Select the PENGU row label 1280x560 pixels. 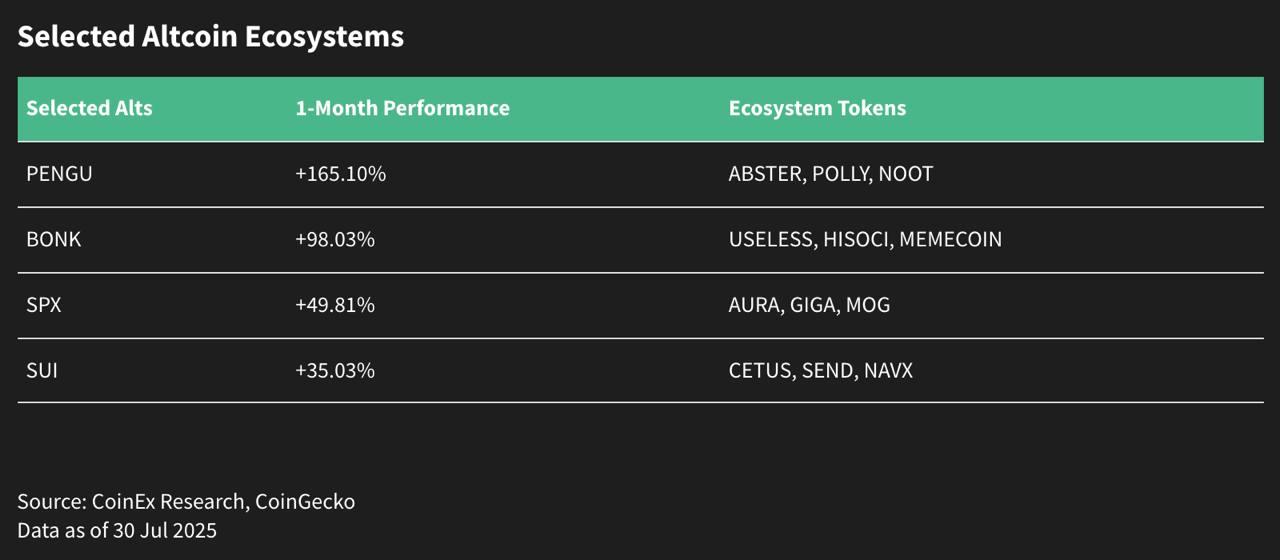pyautogui.click(x=59, y=174)
